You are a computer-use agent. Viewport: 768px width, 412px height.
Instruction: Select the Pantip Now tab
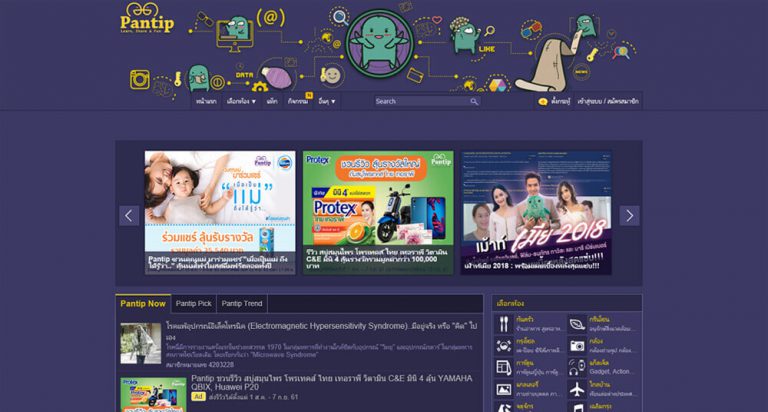pyautogui.click(x=143, y=303)
